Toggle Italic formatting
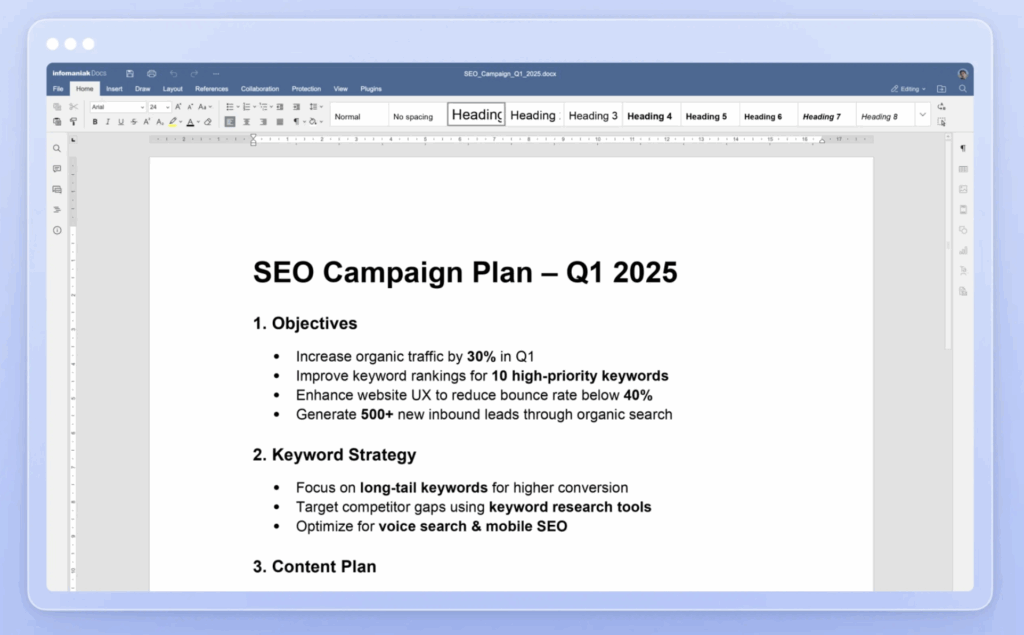The height and width of the screenshot is (635, 1024). [x=108, y=122]
